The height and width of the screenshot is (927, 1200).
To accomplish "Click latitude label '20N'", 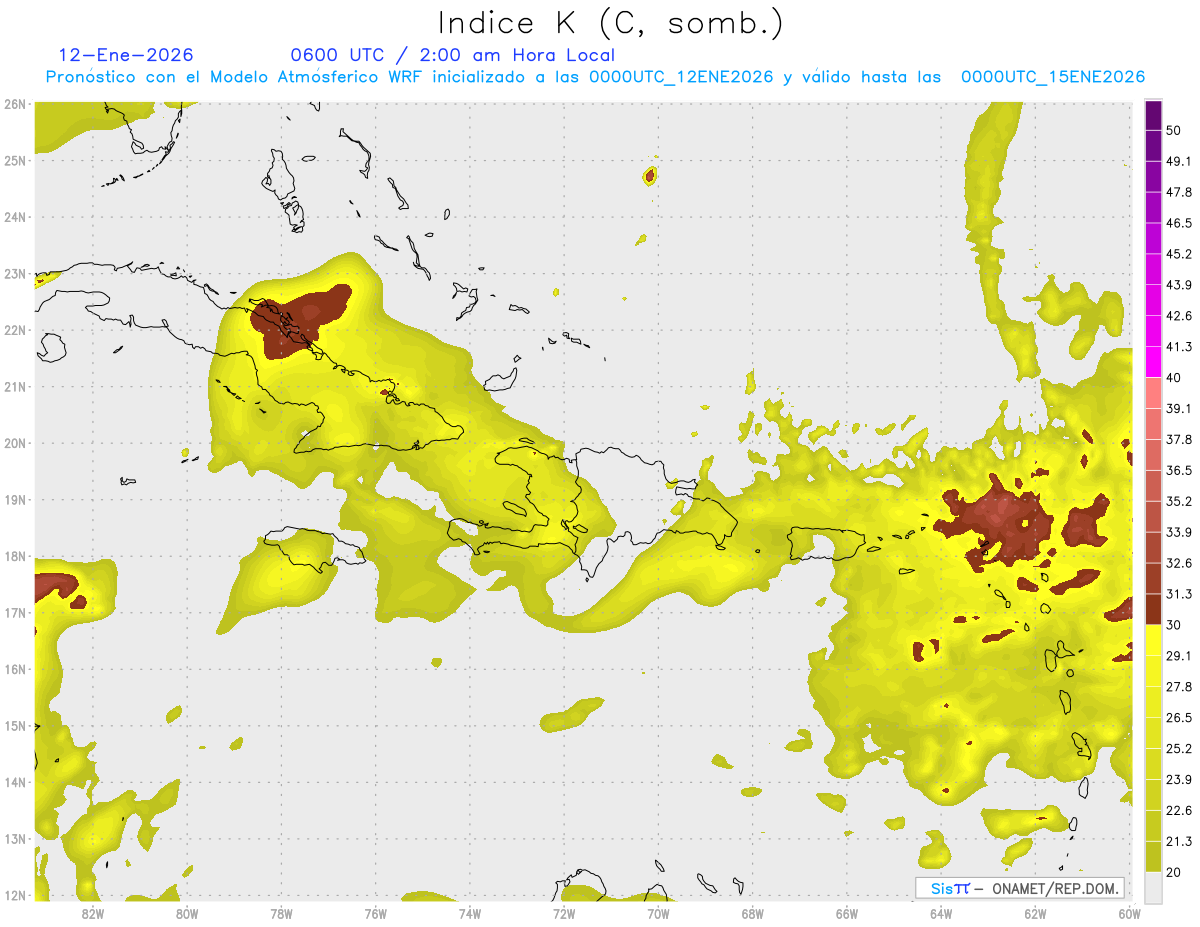I will tap(15, 443).
